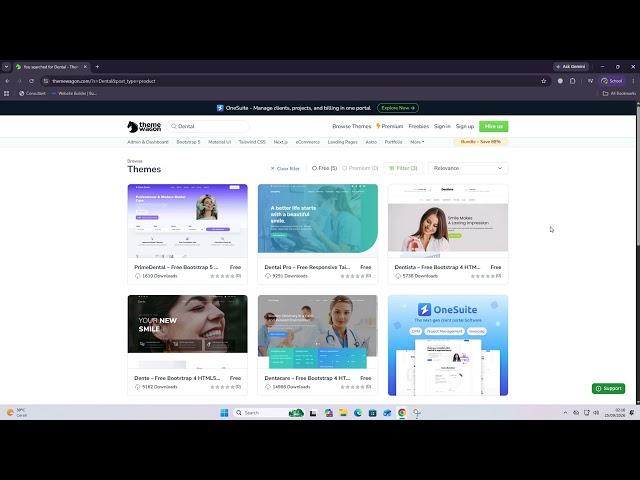The width and height of the screenshot is (640, 480).
Task: Open the School profile button
Action: coord(612,81)
